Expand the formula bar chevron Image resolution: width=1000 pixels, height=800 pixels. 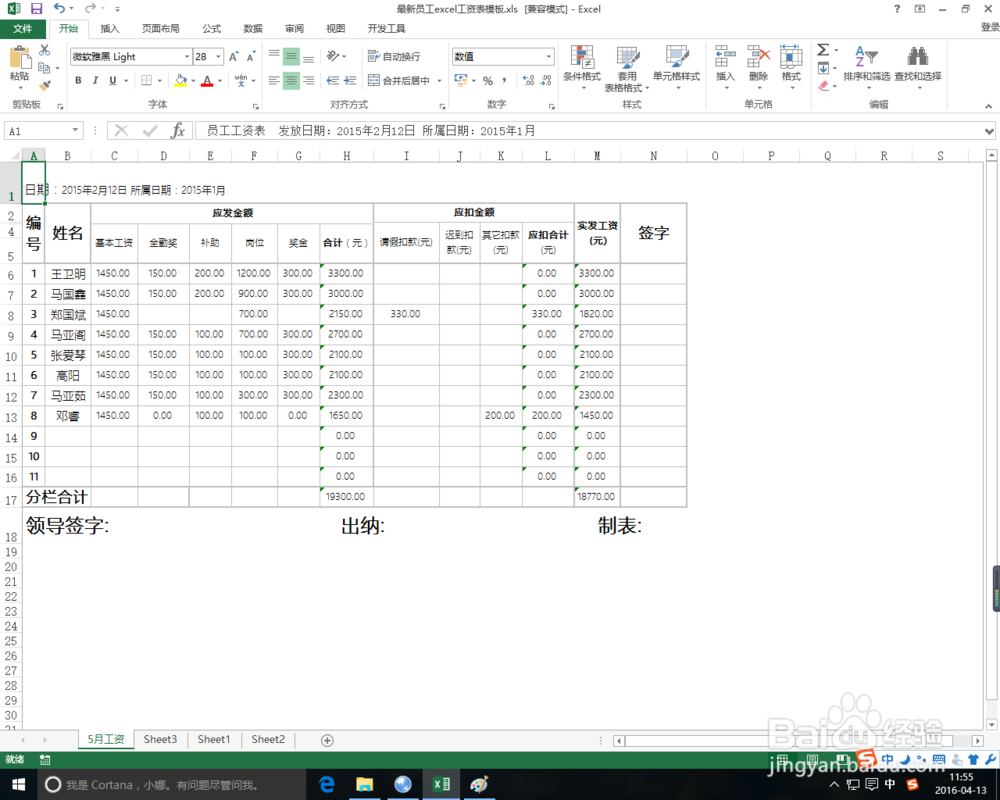[989, 131]
